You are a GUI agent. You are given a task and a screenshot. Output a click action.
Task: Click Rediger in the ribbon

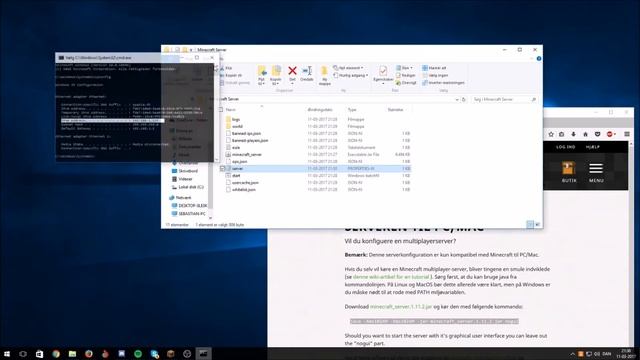pyautogui.click(x=405, y=75)
